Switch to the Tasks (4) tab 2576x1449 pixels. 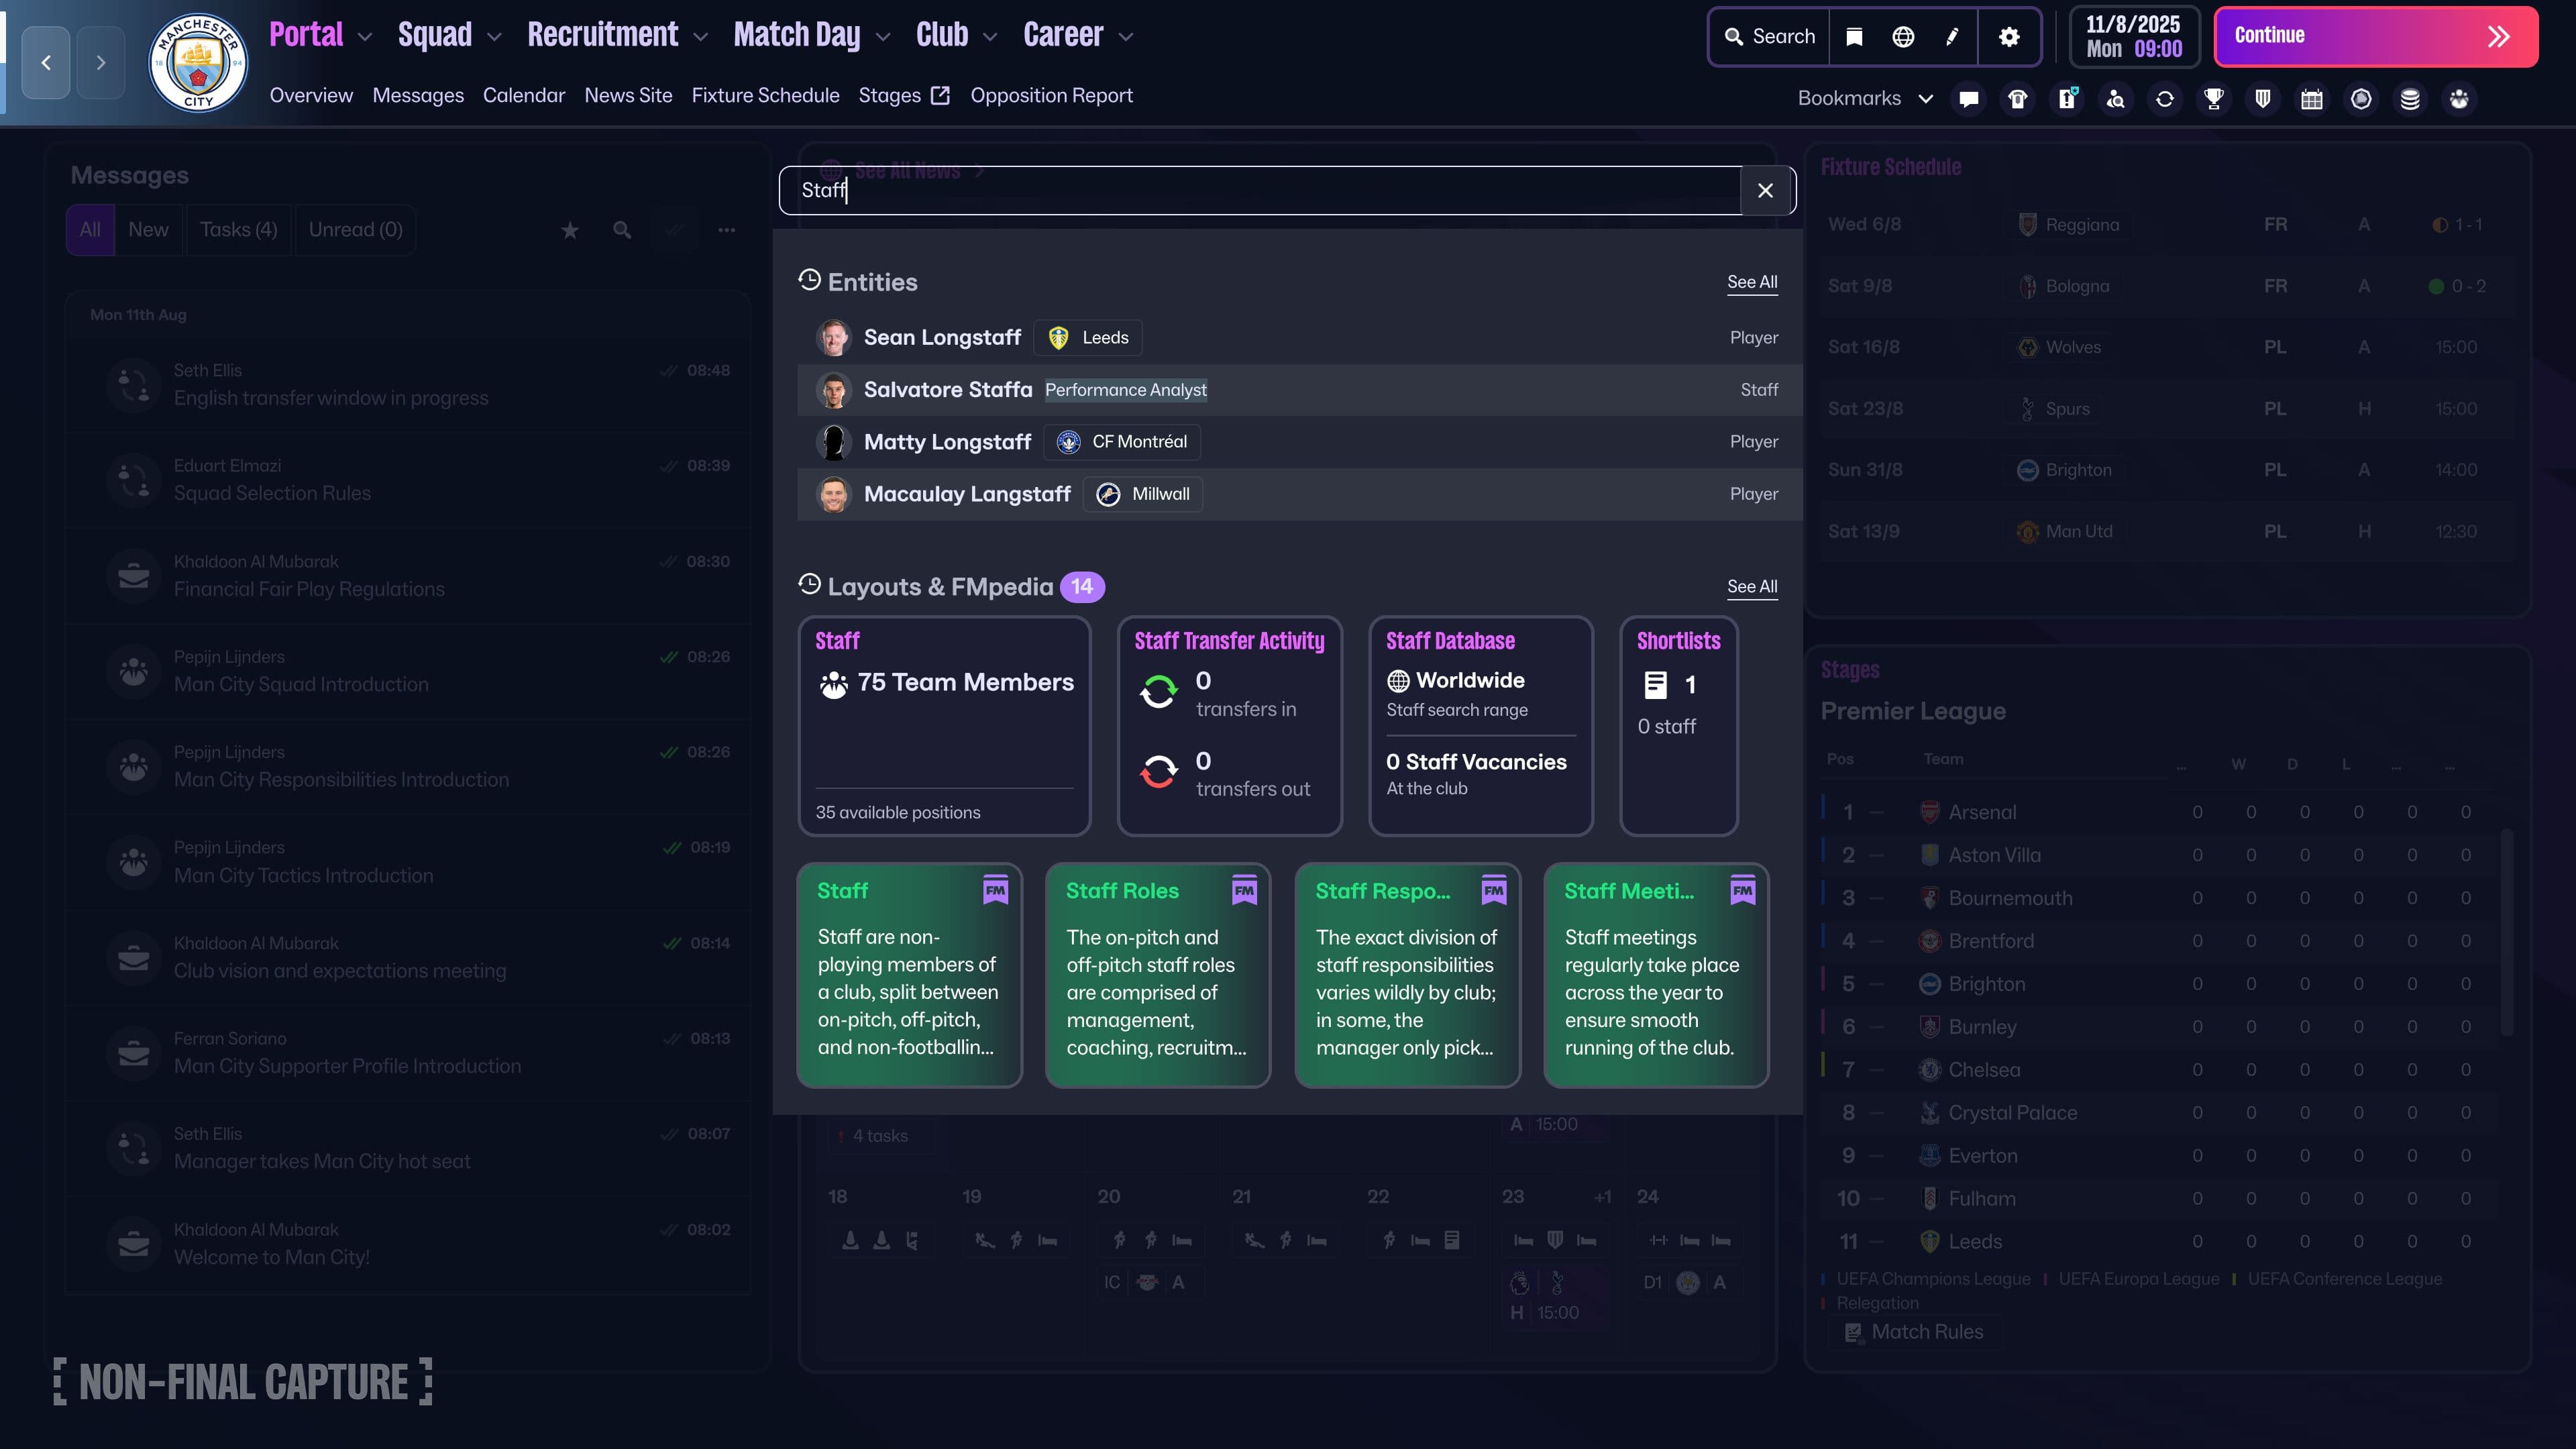tap(238, 229)
